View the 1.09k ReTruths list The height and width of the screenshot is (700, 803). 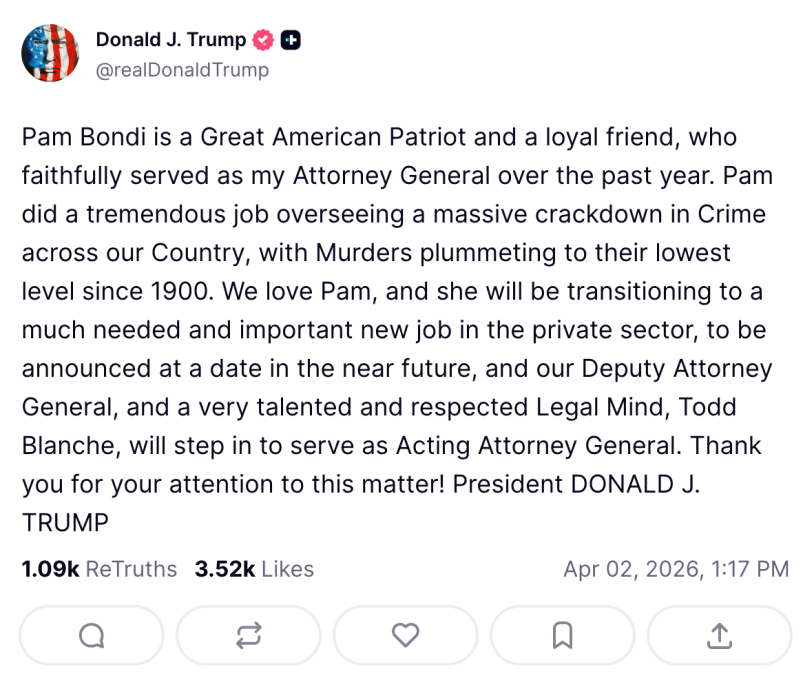pos(99,569)
